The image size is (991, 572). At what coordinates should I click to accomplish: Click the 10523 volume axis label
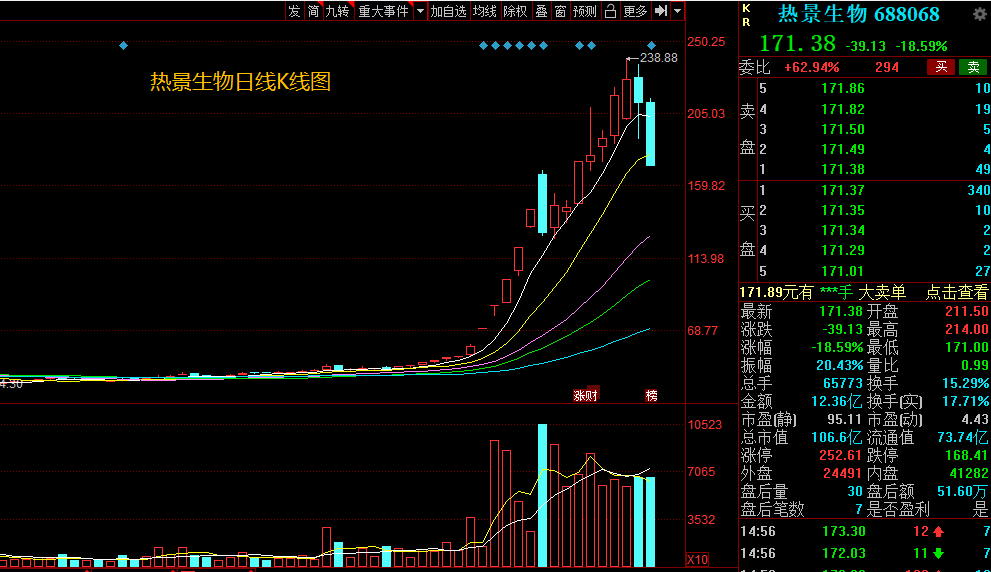(x=705, y=425)
